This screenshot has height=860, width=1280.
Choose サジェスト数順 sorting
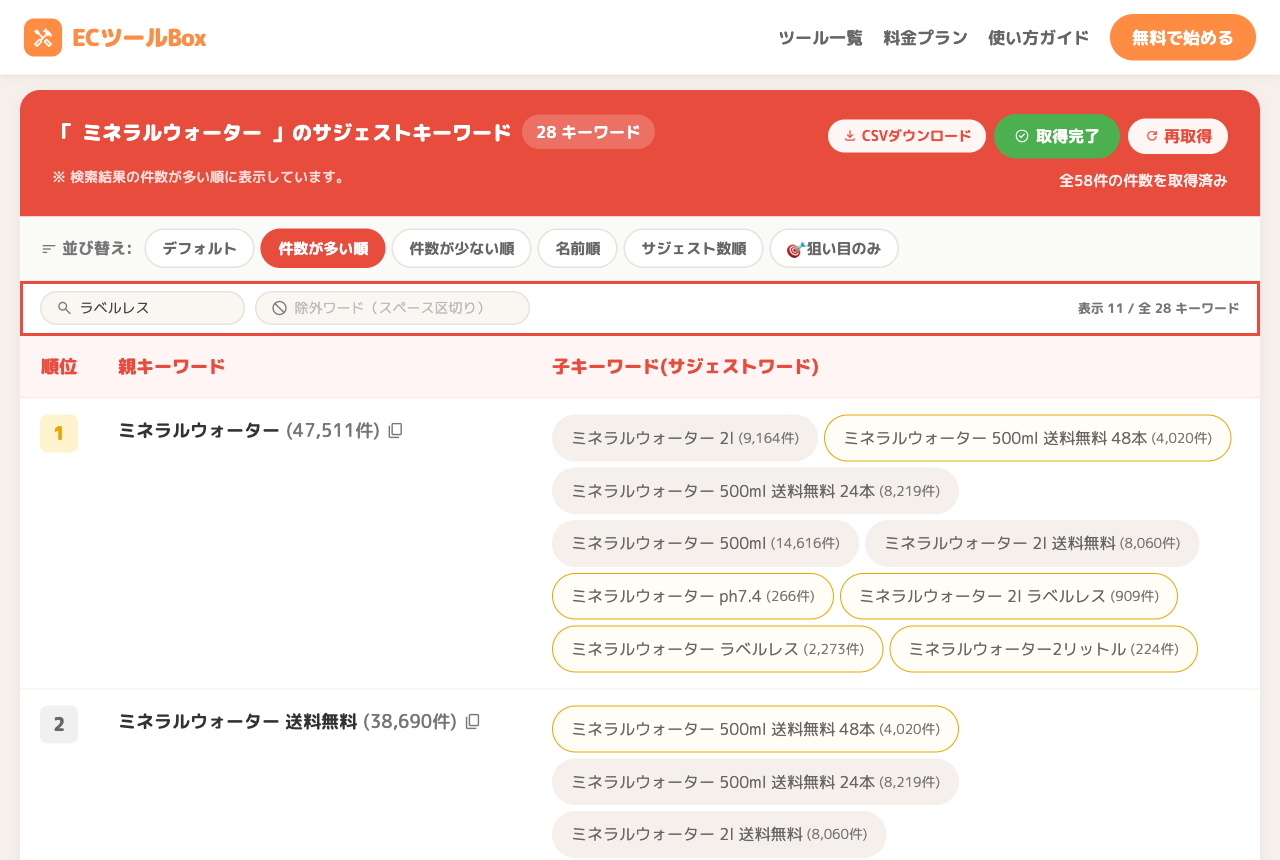point(694,249)
